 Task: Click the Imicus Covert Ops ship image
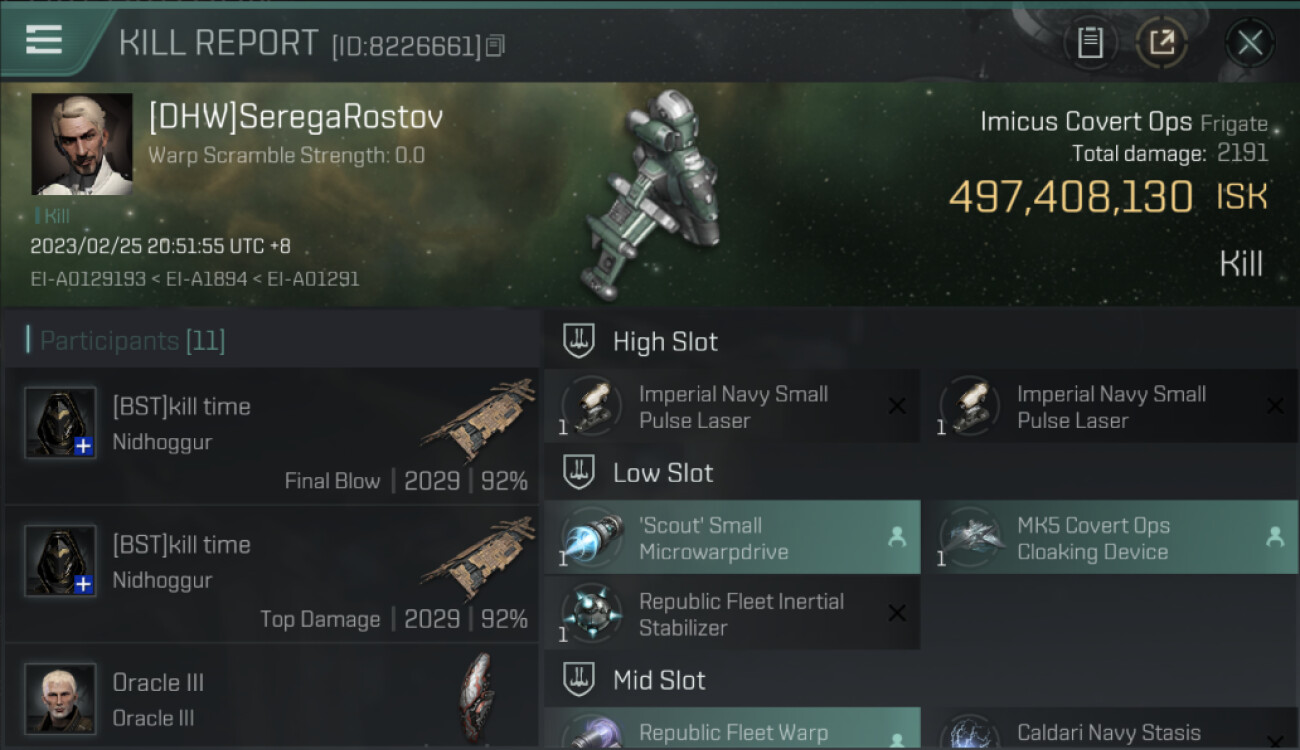tap(655, 195)
